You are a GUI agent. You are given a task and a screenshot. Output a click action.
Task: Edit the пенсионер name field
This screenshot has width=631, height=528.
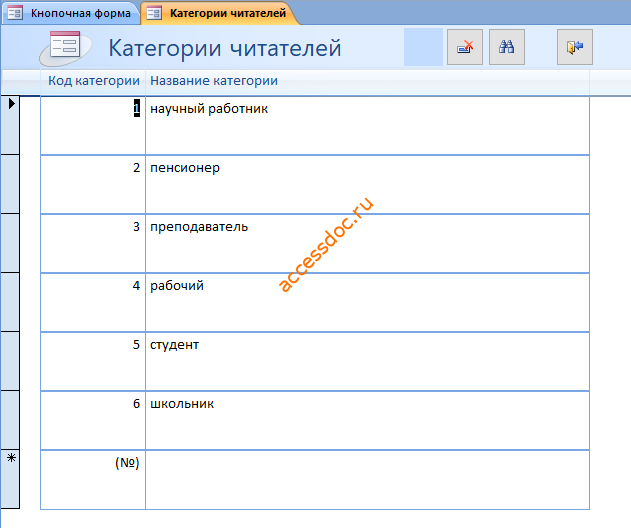pos(367,184)
